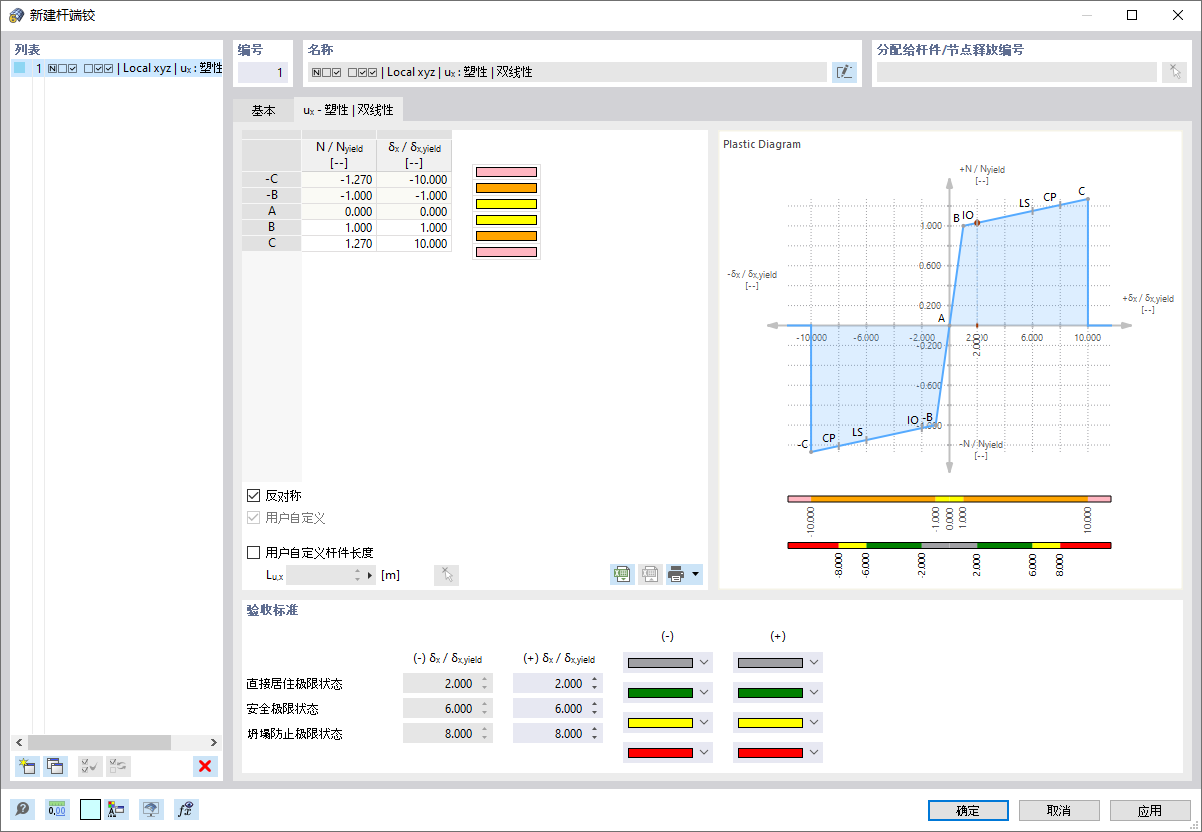The width and height of the screenshot is (1202, 832).
Task: Click list scrollbar right arrow
Action: point(214,742)
